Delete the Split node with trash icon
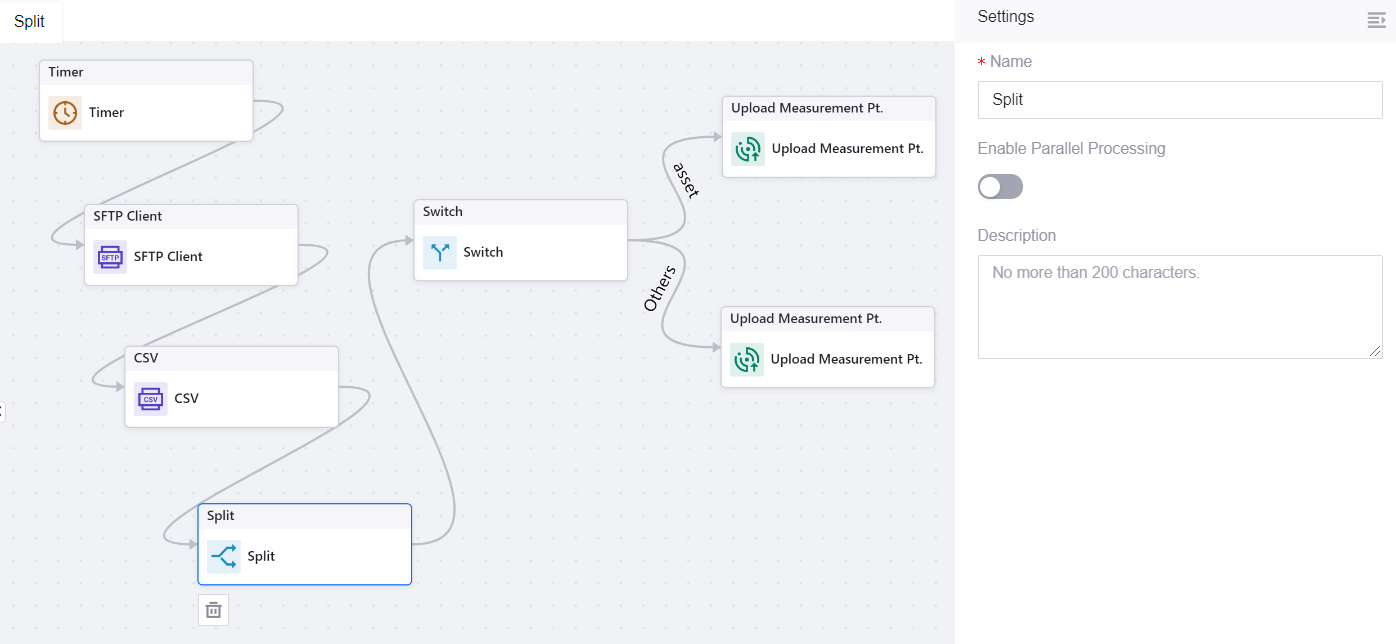Screen dimensions: 1396x644 tap(213, 610)
